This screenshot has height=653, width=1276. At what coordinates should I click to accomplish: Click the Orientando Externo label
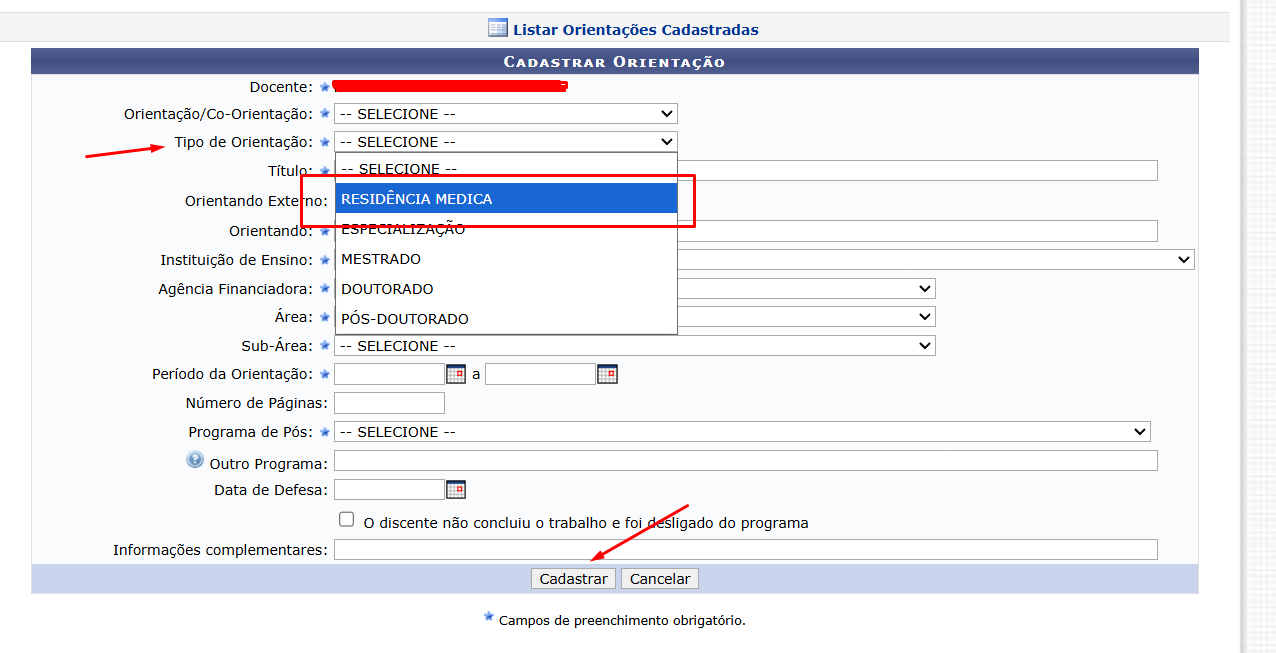pos(256,201)
